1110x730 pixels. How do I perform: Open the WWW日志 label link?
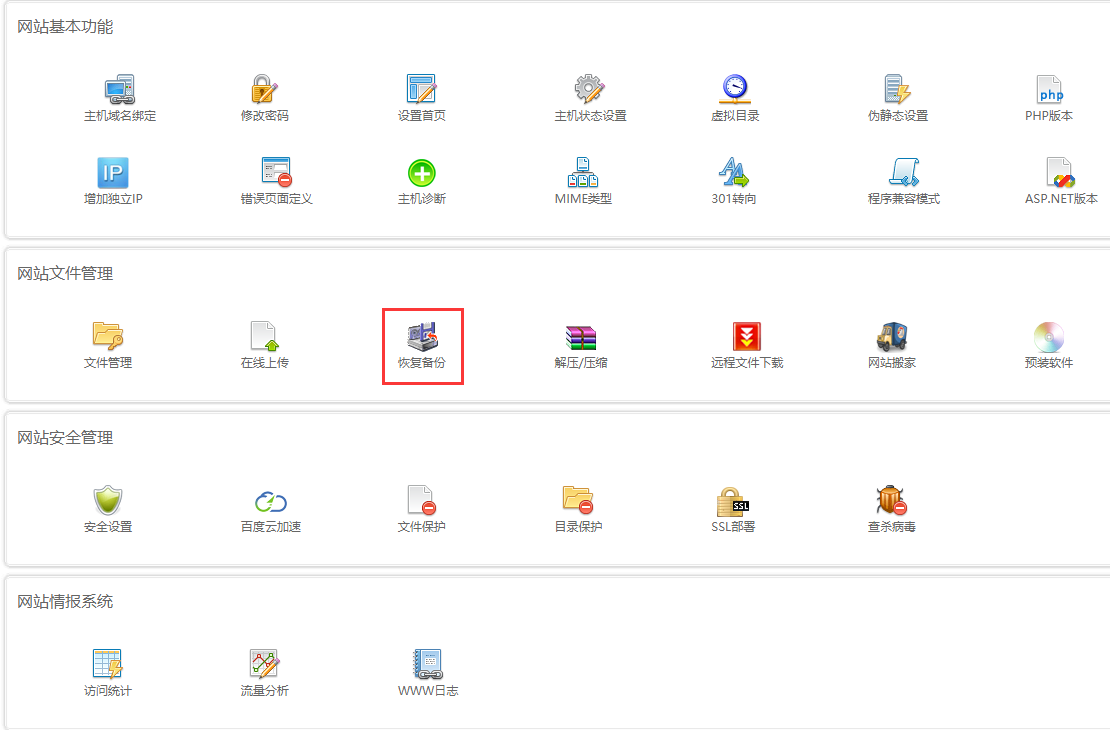point(428,691)
